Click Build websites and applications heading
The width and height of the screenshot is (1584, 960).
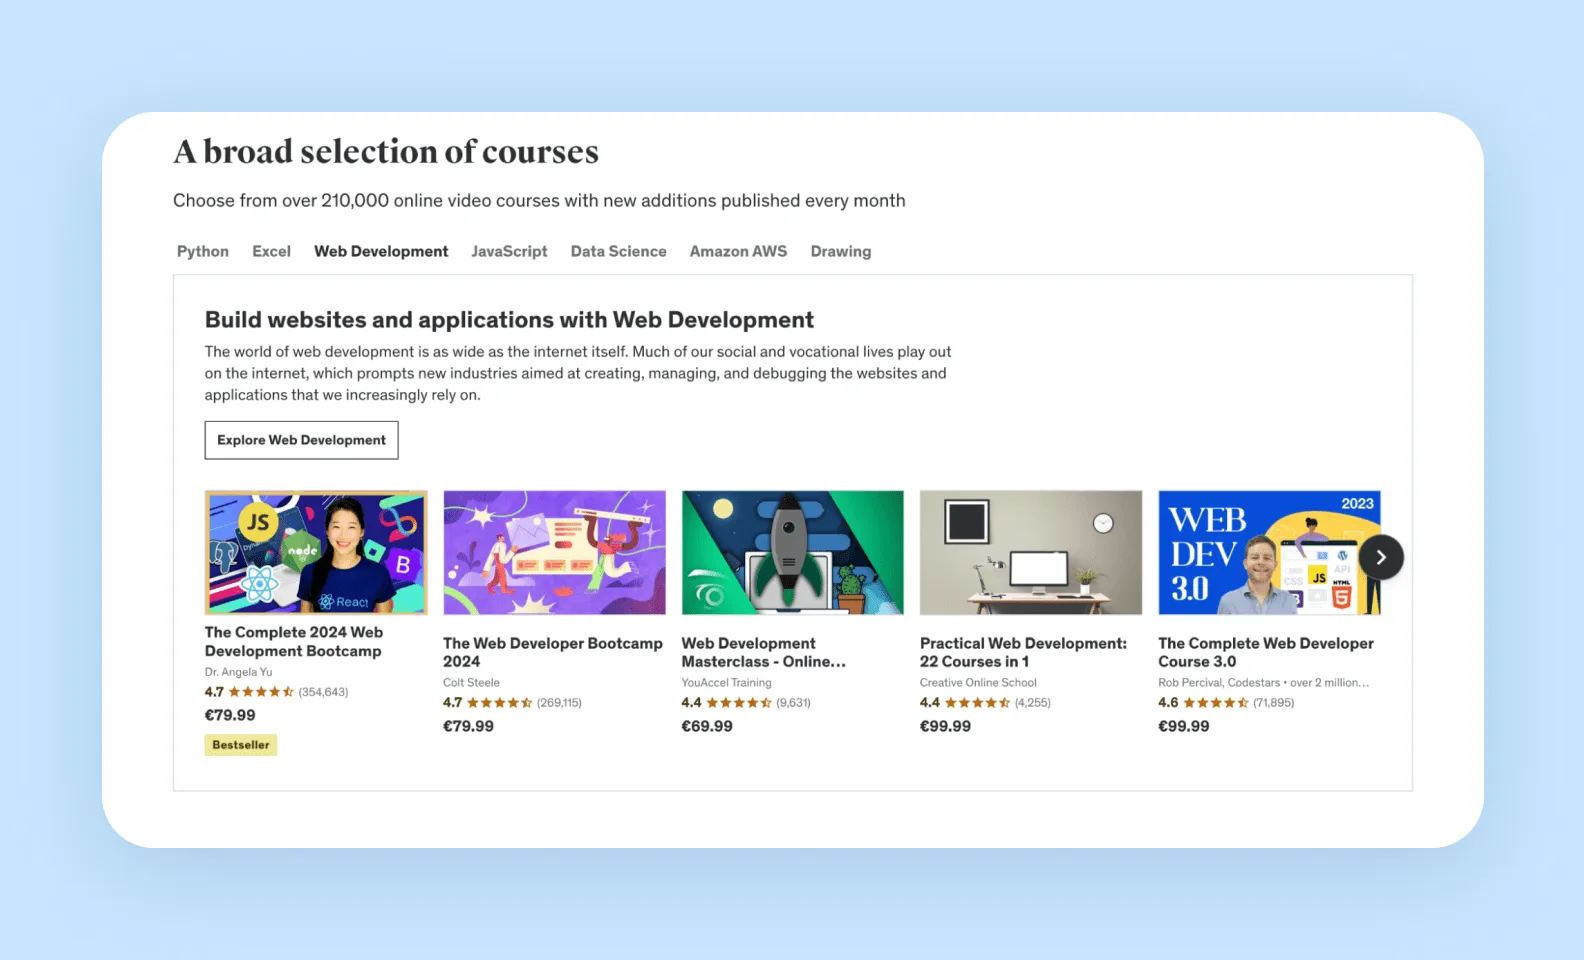[509, 320]
